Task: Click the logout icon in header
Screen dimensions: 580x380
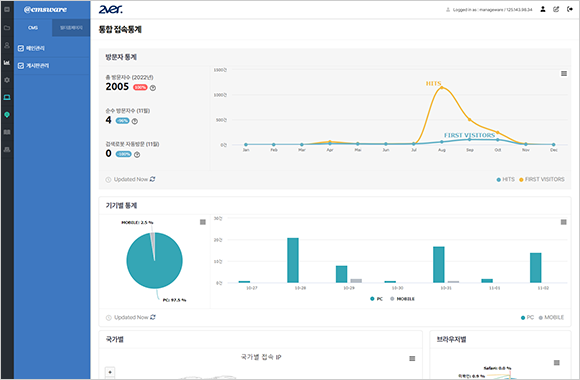Action: tap(570, 9)
